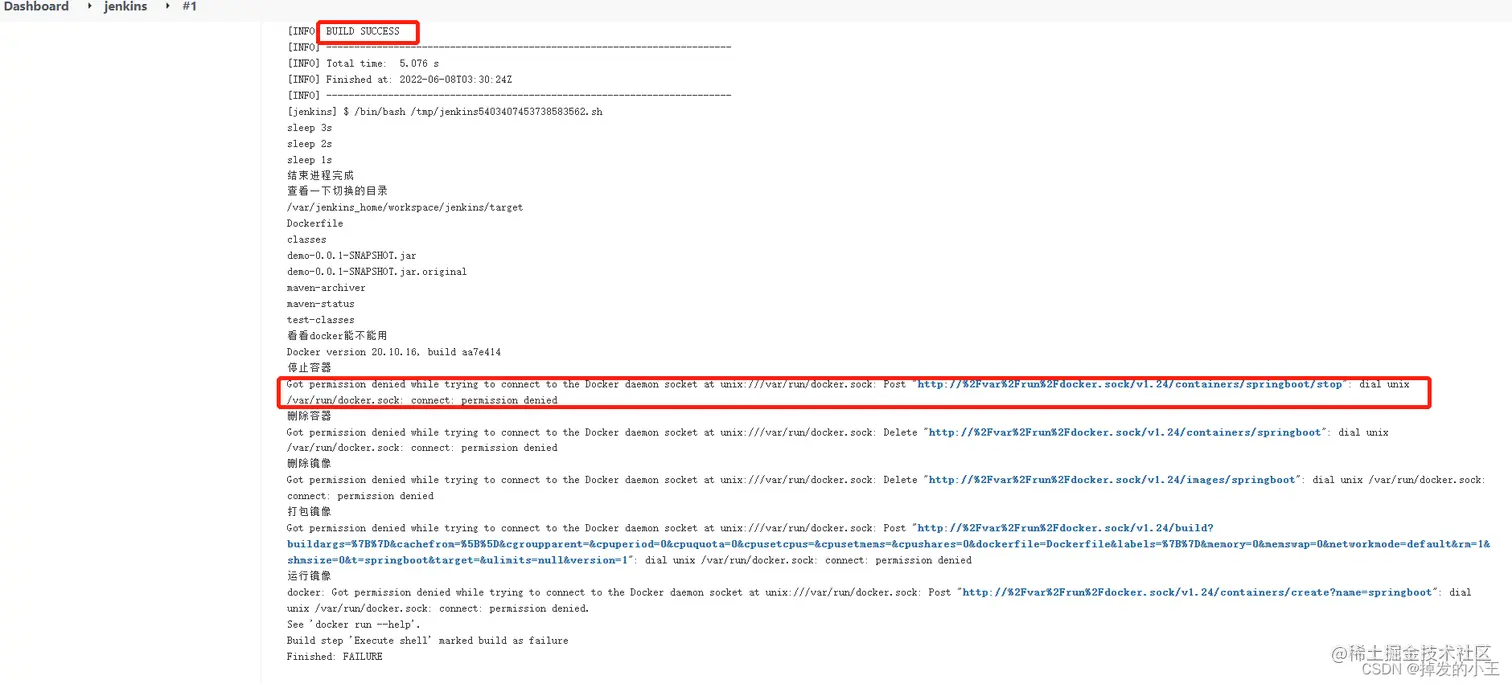The image size is (1512, 684).
Task: Click the '/var/jenkins_home/workspace/jenkins/target' path line
Action: click(405, 208)
